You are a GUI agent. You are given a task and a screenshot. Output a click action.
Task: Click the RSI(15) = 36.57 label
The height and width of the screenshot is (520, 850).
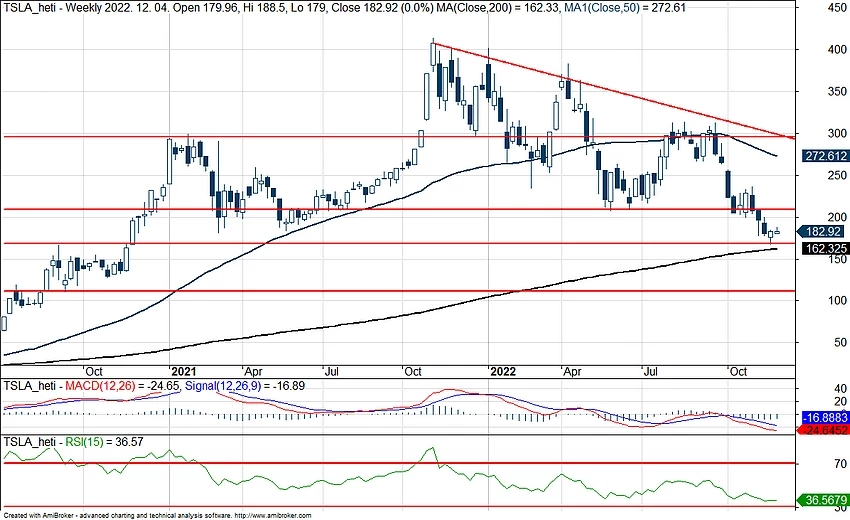(105, 442)
